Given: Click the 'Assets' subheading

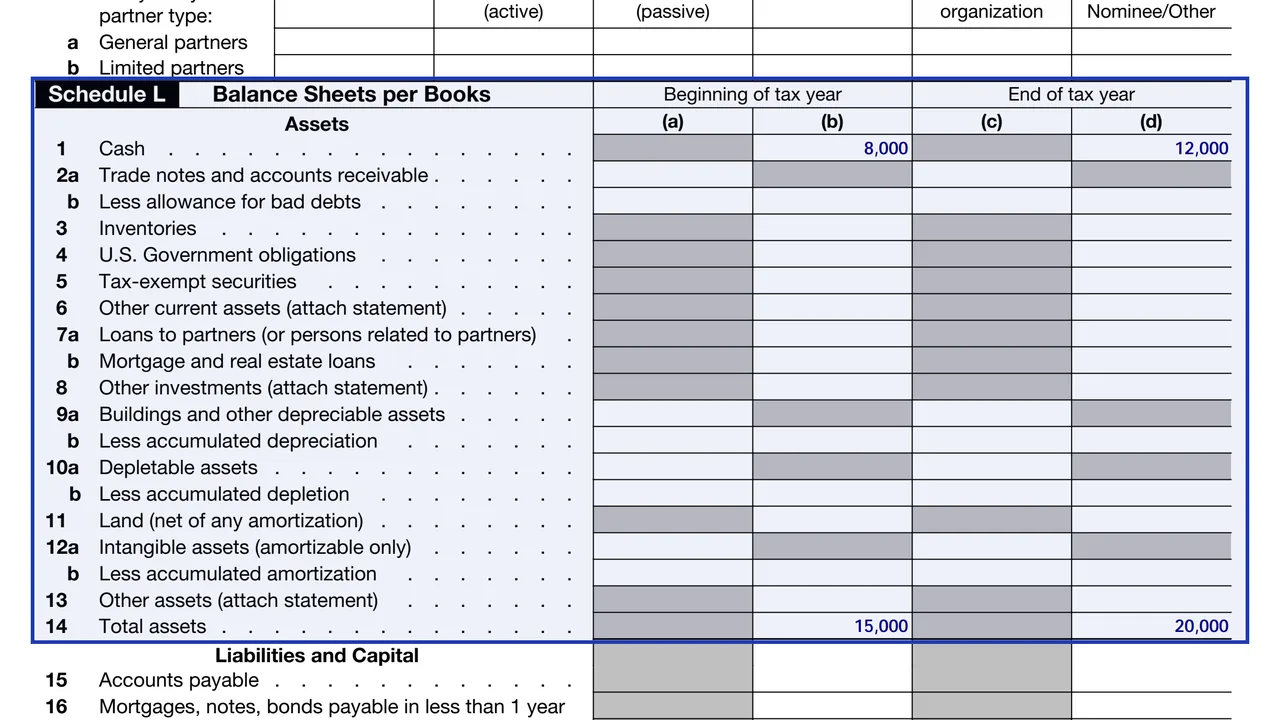Looking at the screenshot, I should tap(317, 124).
